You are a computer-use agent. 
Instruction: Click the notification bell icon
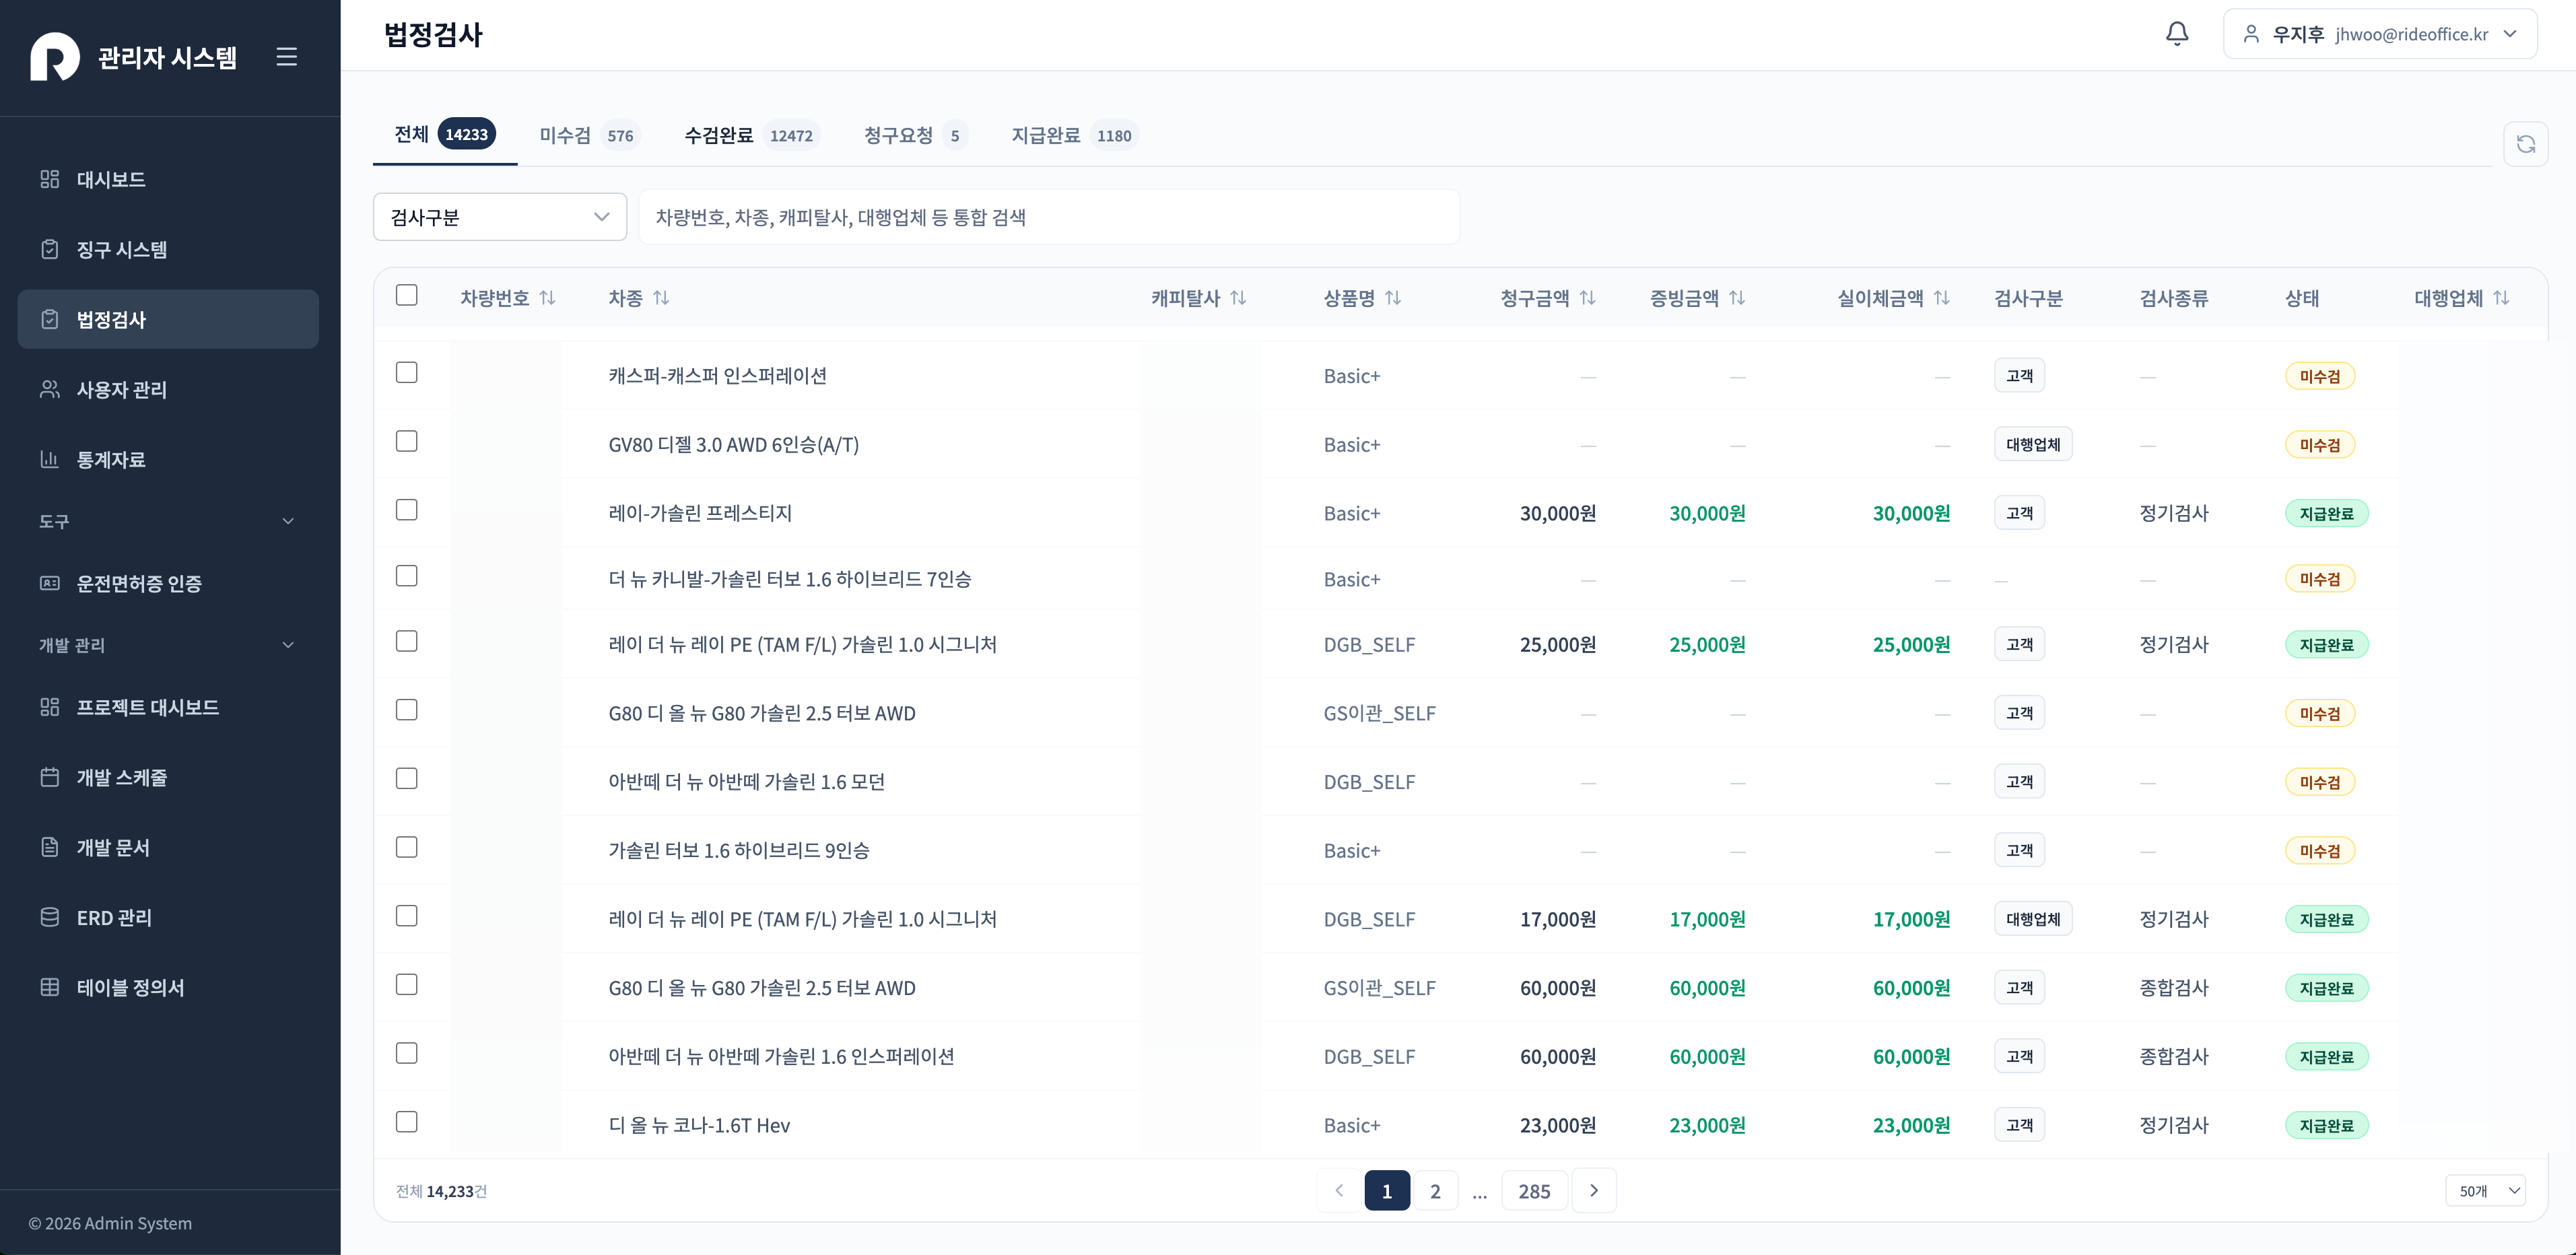coord(2177,34)
